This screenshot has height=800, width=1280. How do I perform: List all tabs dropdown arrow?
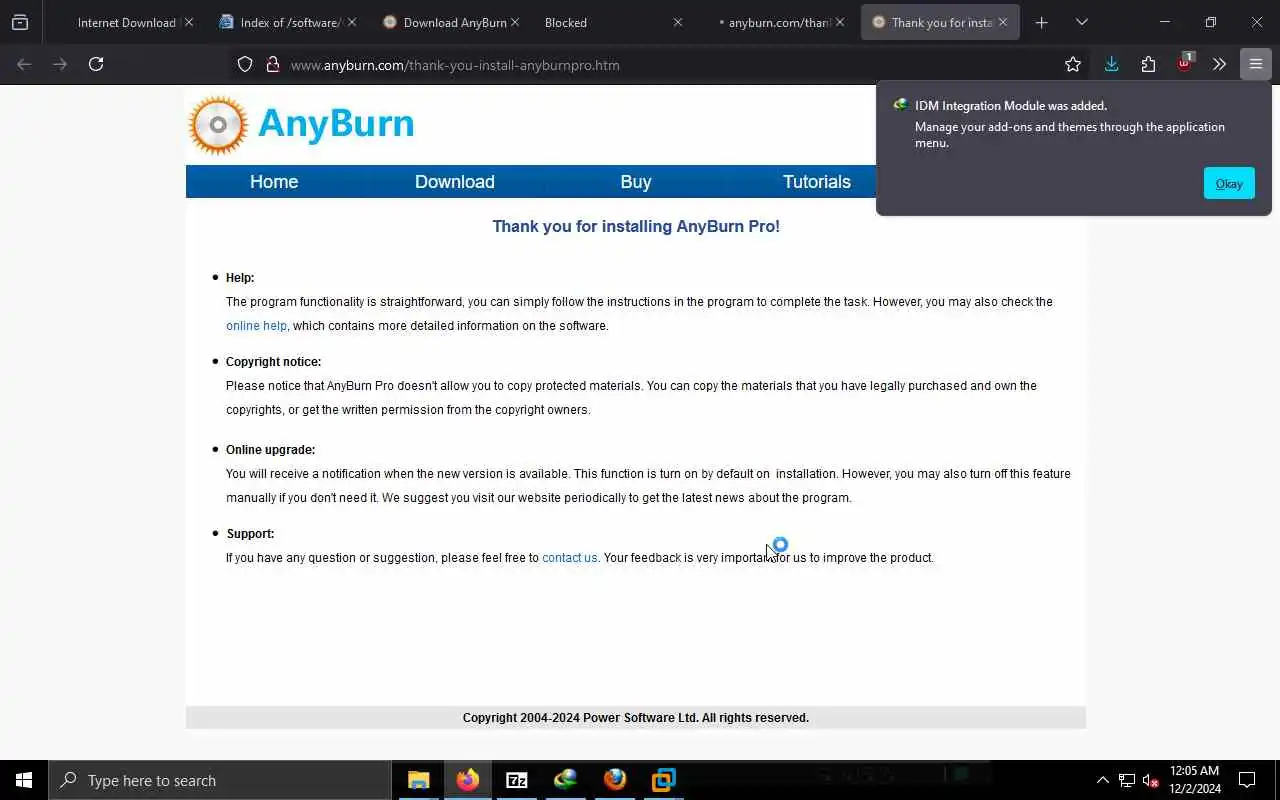pyautogui.click(x=1082, y=22)
